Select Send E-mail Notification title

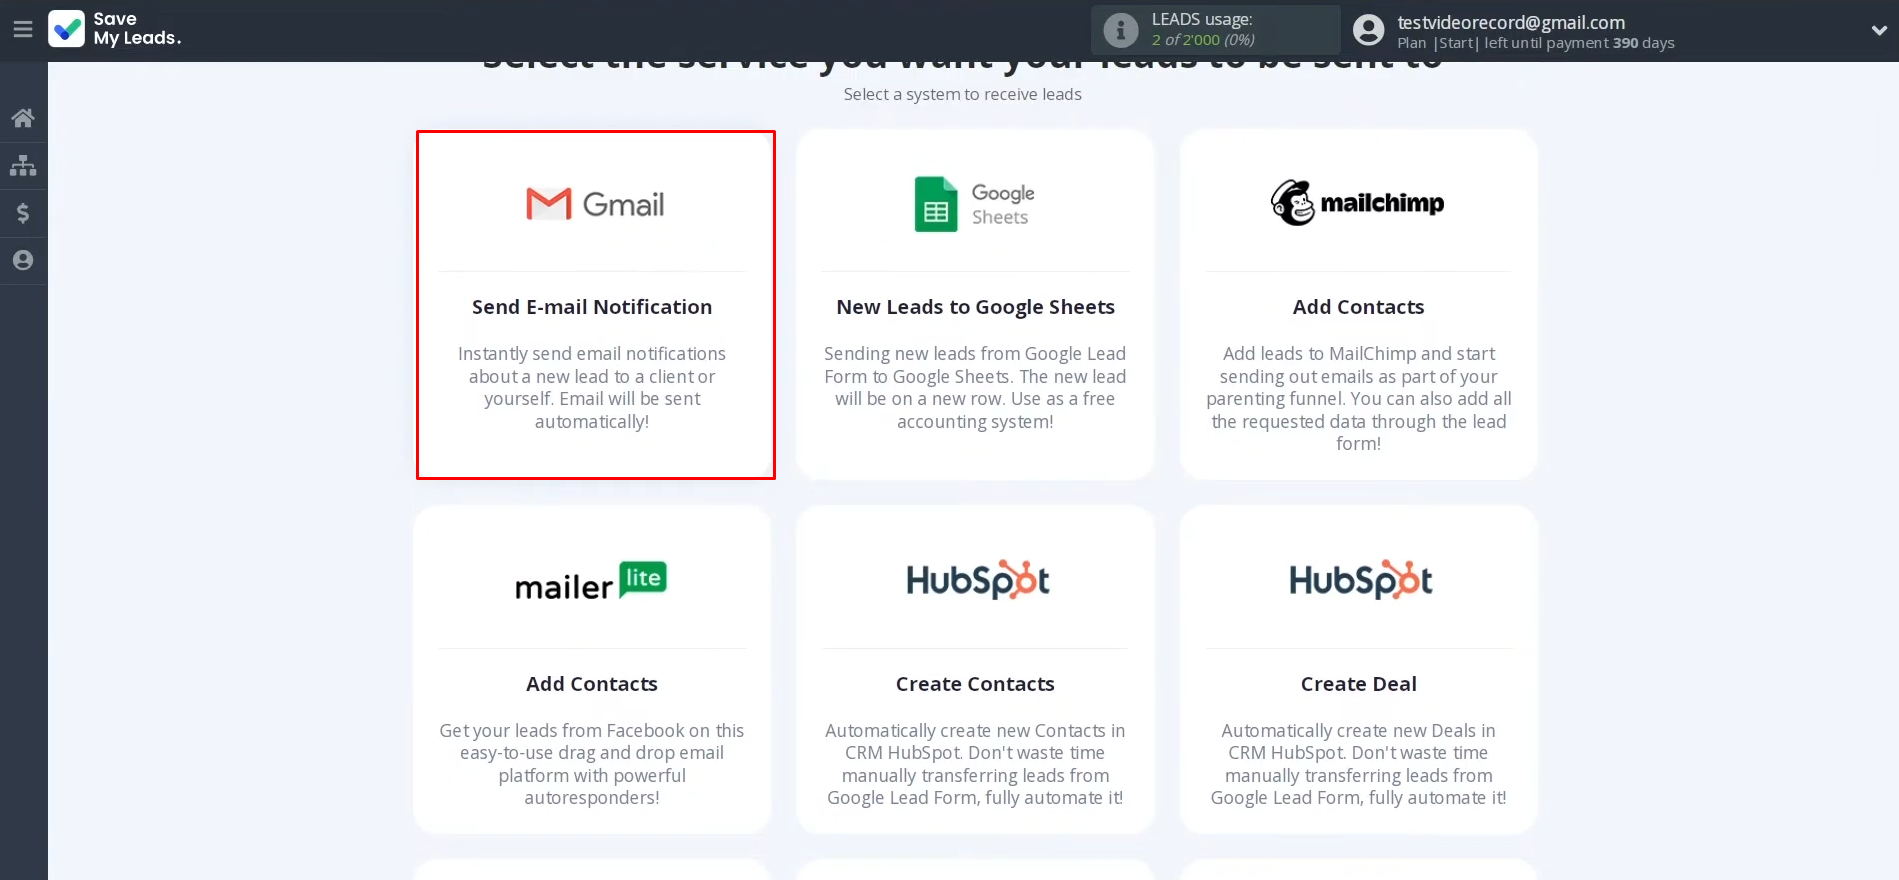tap(592, 307)
